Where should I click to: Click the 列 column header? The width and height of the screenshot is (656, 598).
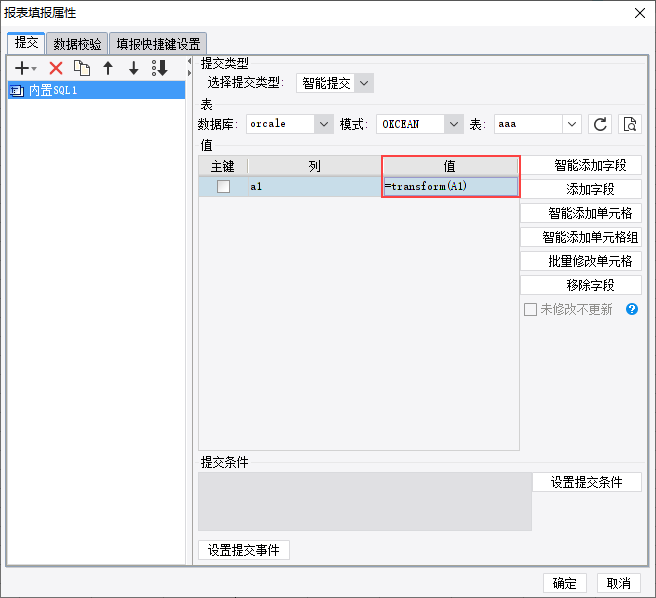coord(315,166)
